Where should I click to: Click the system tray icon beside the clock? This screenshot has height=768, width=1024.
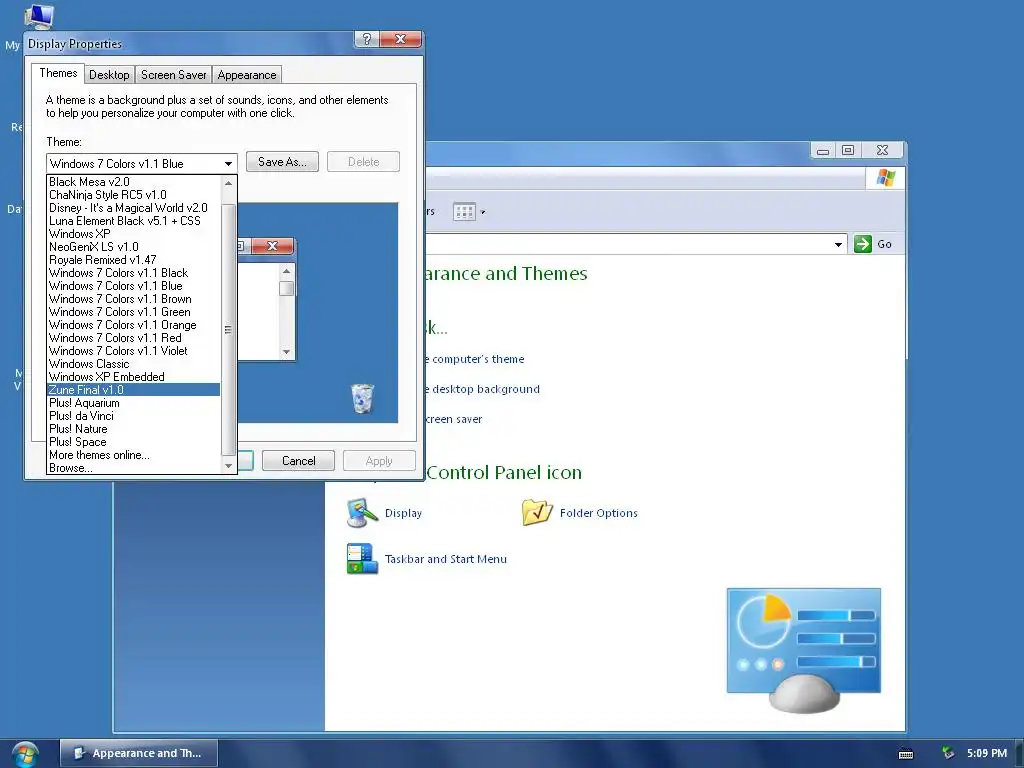click(x=948, y=753)
